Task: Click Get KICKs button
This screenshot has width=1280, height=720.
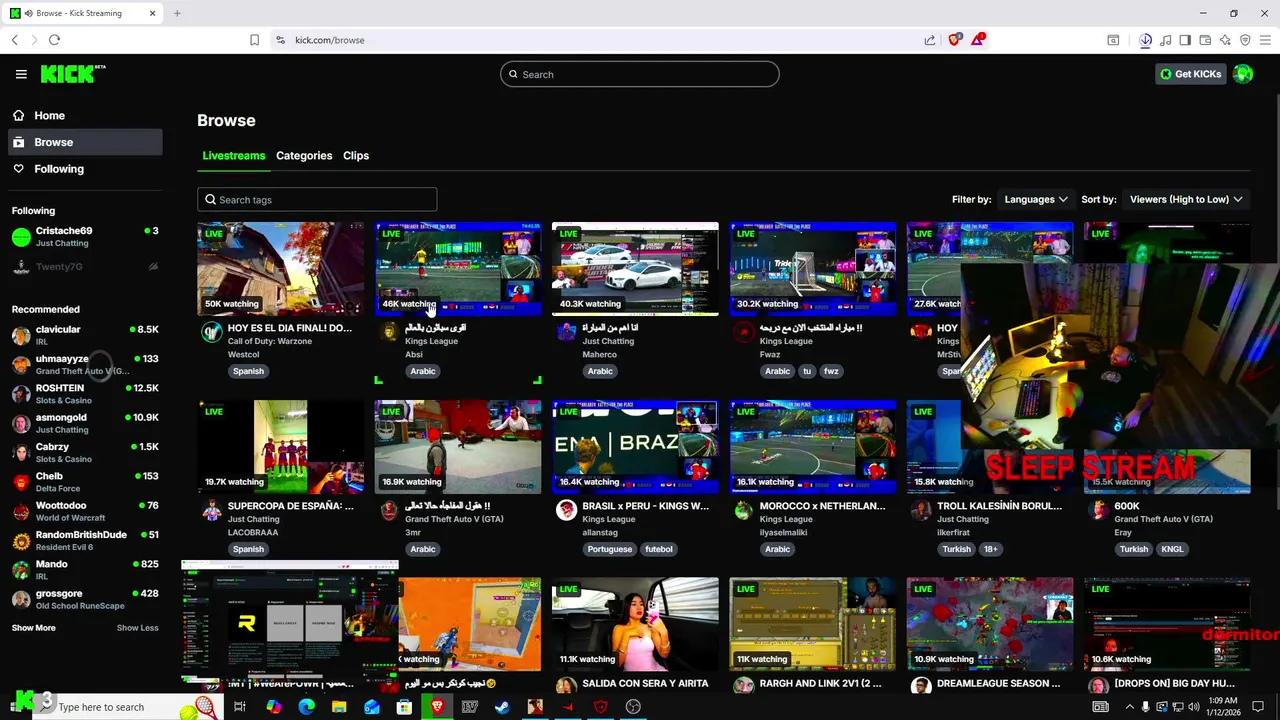Action: click(1190, 74)
